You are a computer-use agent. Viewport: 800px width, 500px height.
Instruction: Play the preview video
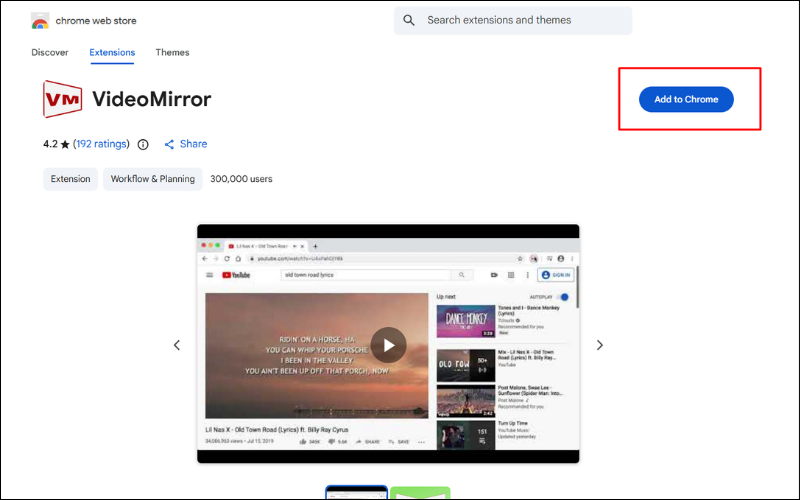[388, 345]
